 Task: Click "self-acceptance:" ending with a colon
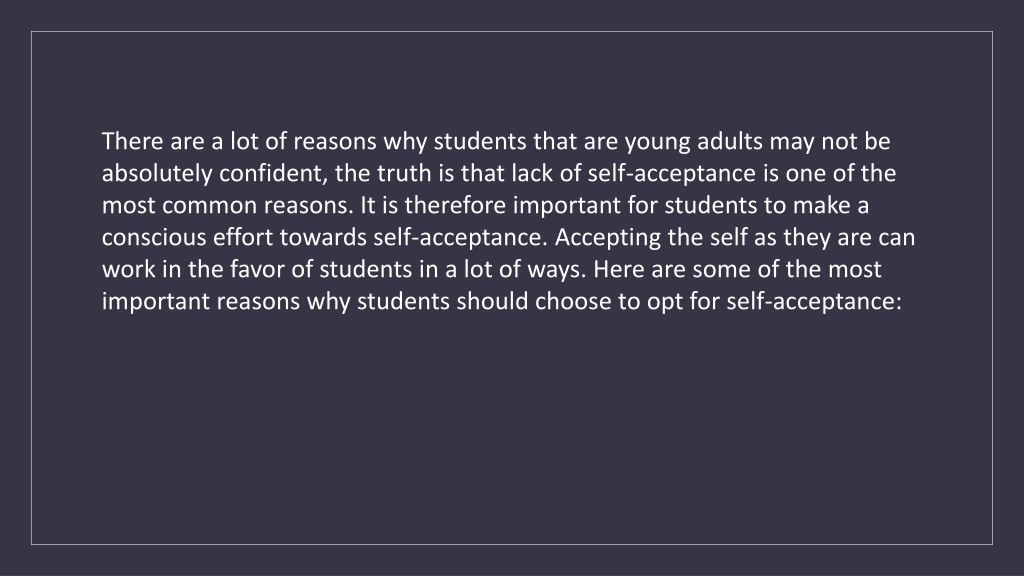[814, 302]
